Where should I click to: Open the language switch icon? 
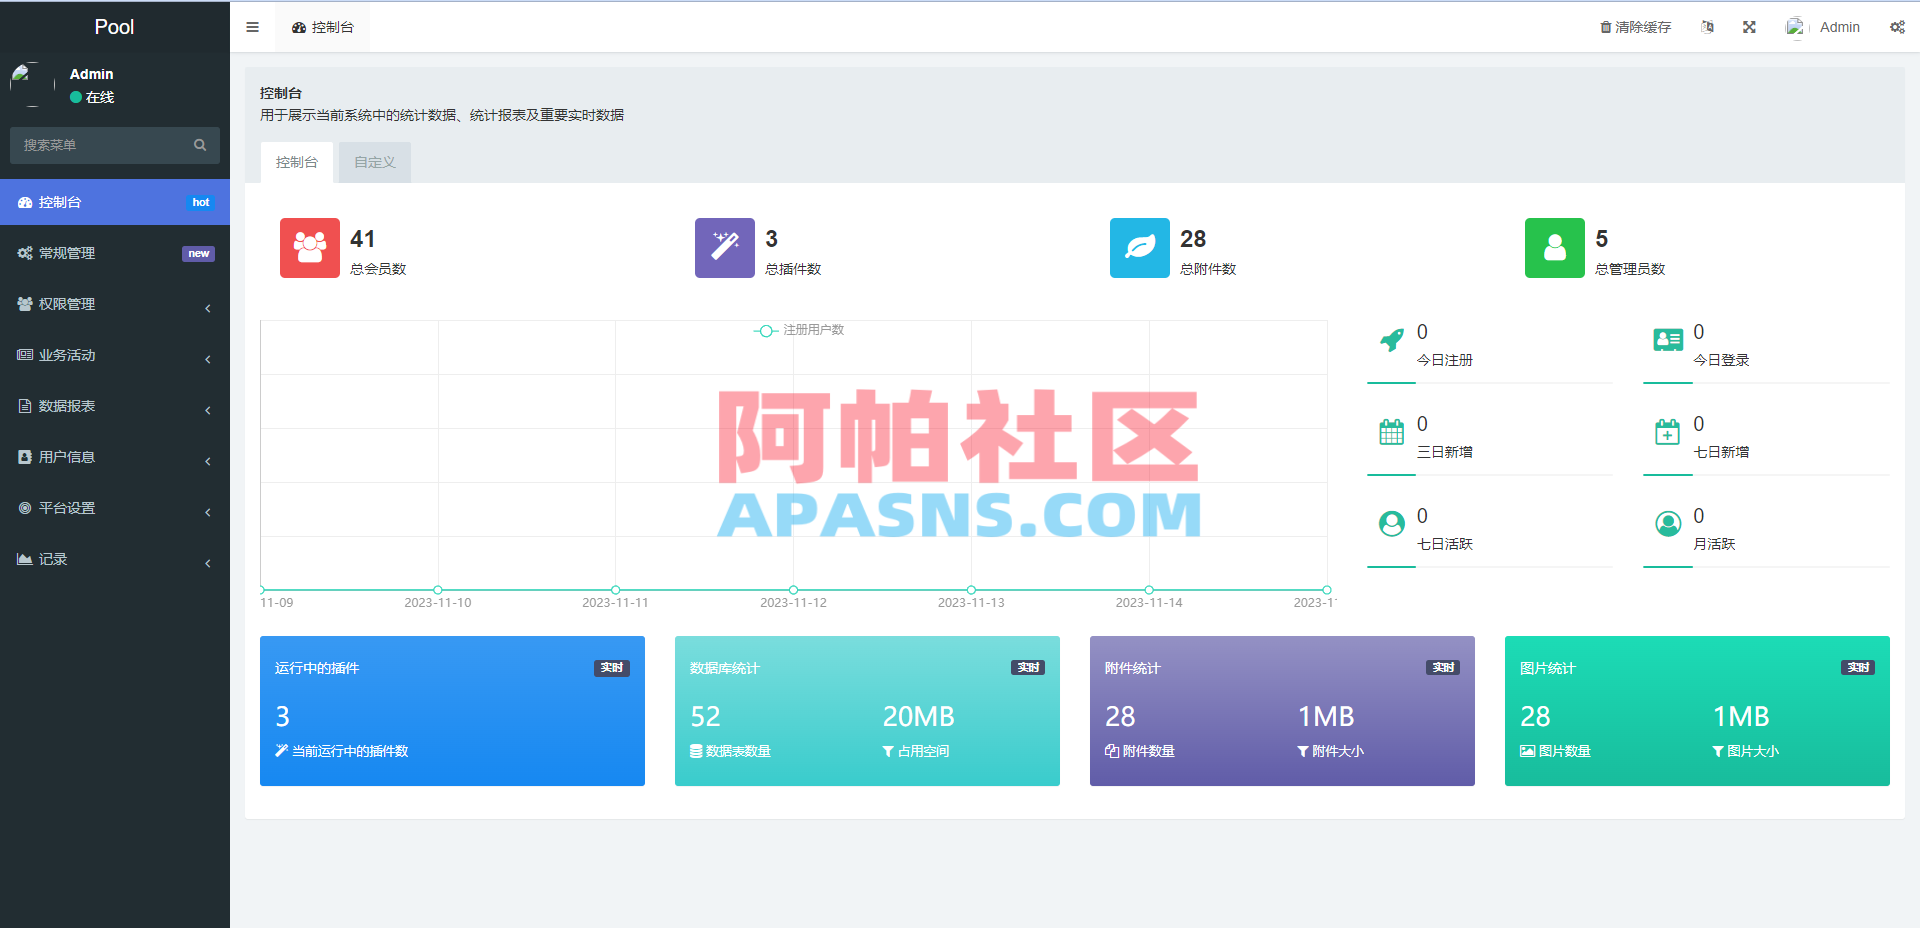coord(1707,26)
